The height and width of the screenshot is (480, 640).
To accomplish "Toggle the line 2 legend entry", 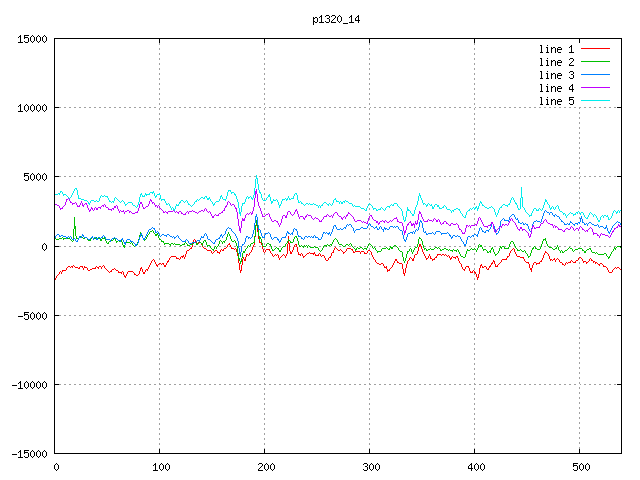I will (x=556, y=62).
